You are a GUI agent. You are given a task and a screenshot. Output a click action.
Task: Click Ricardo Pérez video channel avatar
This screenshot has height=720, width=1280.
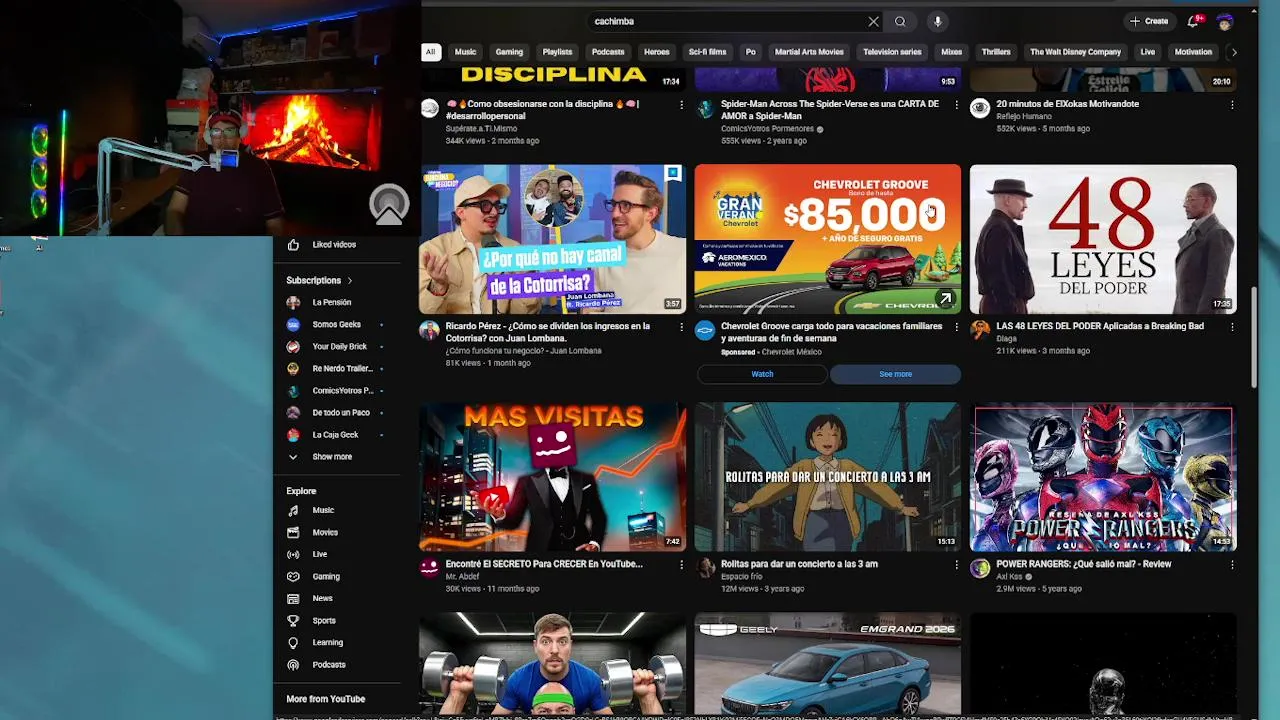tap(430, 331)
